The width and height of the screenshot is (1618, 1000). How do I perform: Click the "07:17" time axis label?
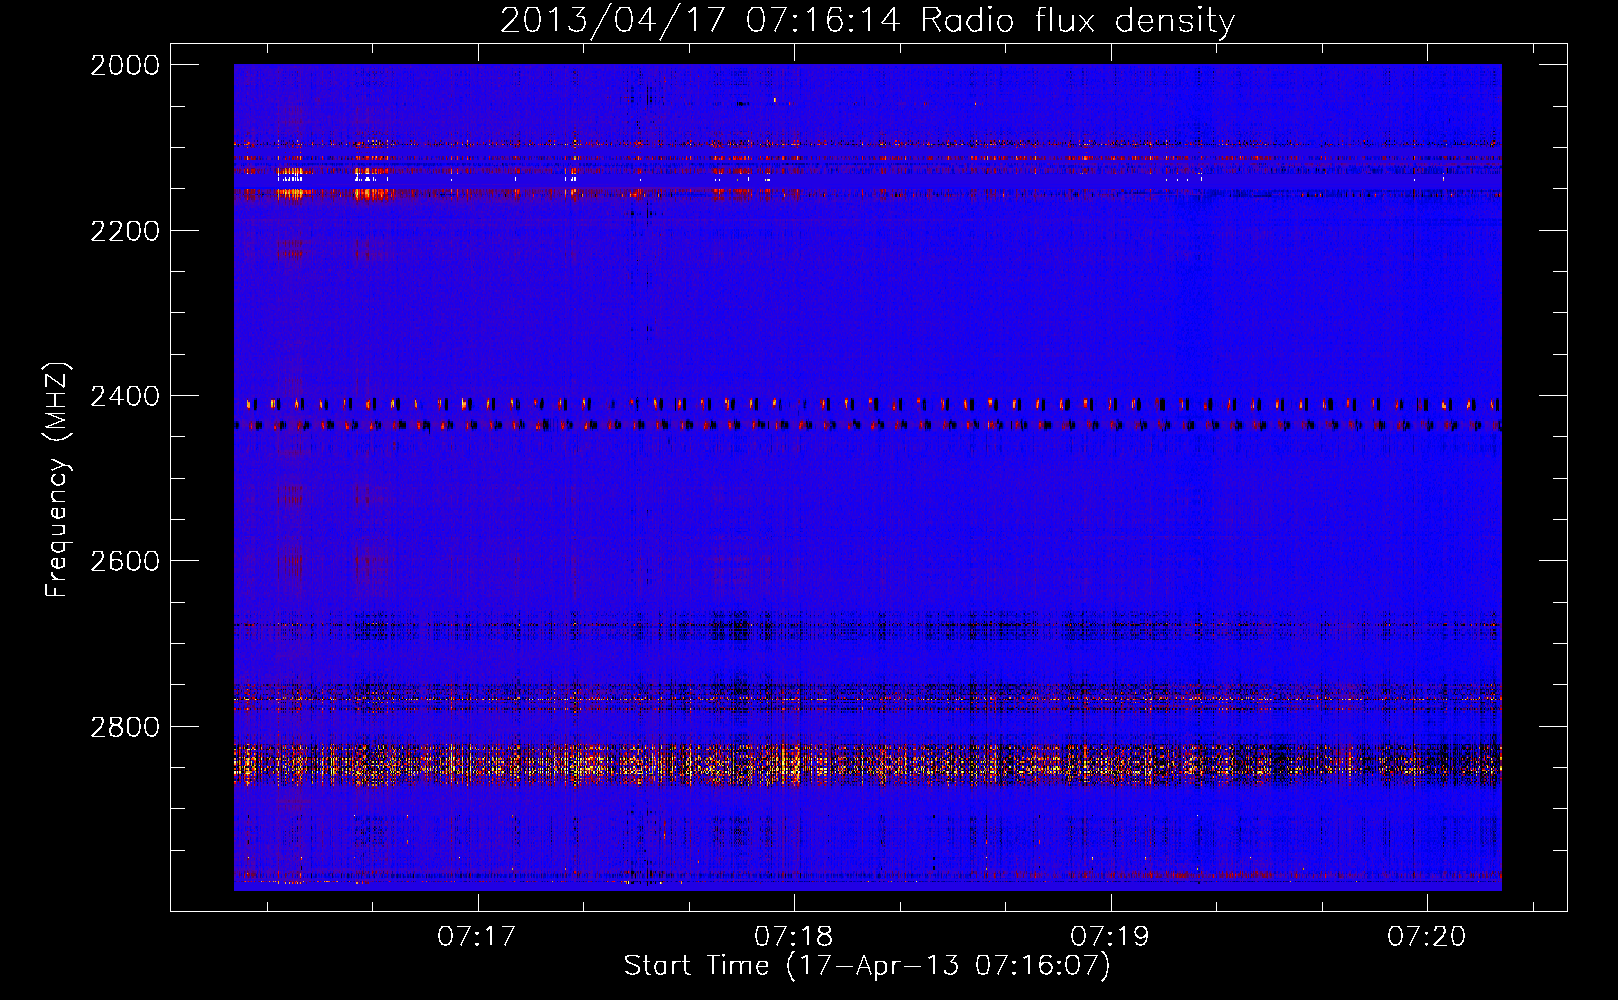click(x=477, y=936)
